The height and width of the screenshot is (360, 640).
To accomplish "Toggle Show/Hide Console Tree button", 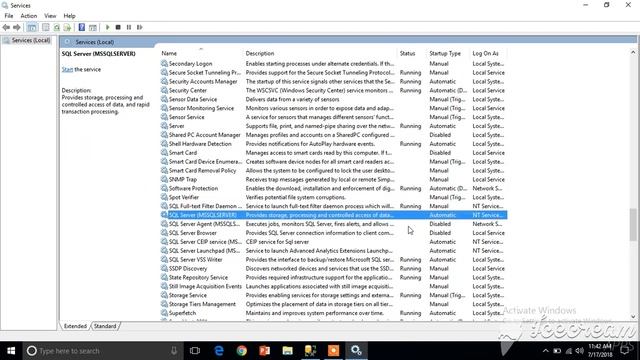I will point(32,27).
